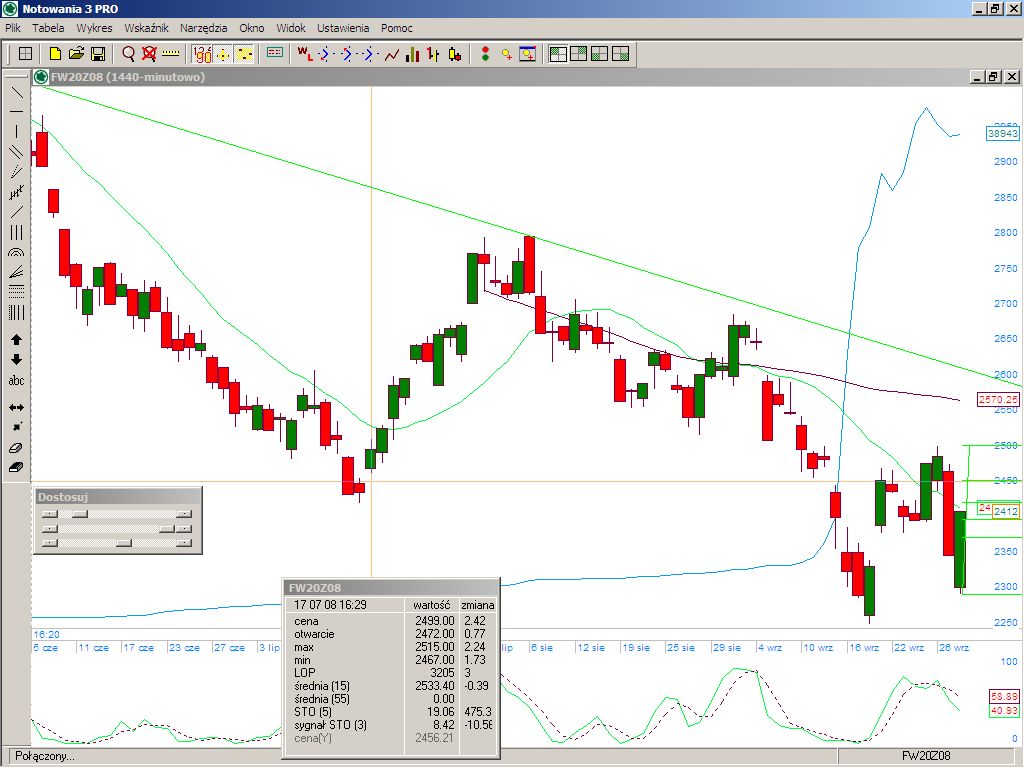Click the yellow dot with plus icon
Image resolution: width=1024 pixels, height=768 pixels.
click(507, 54)
